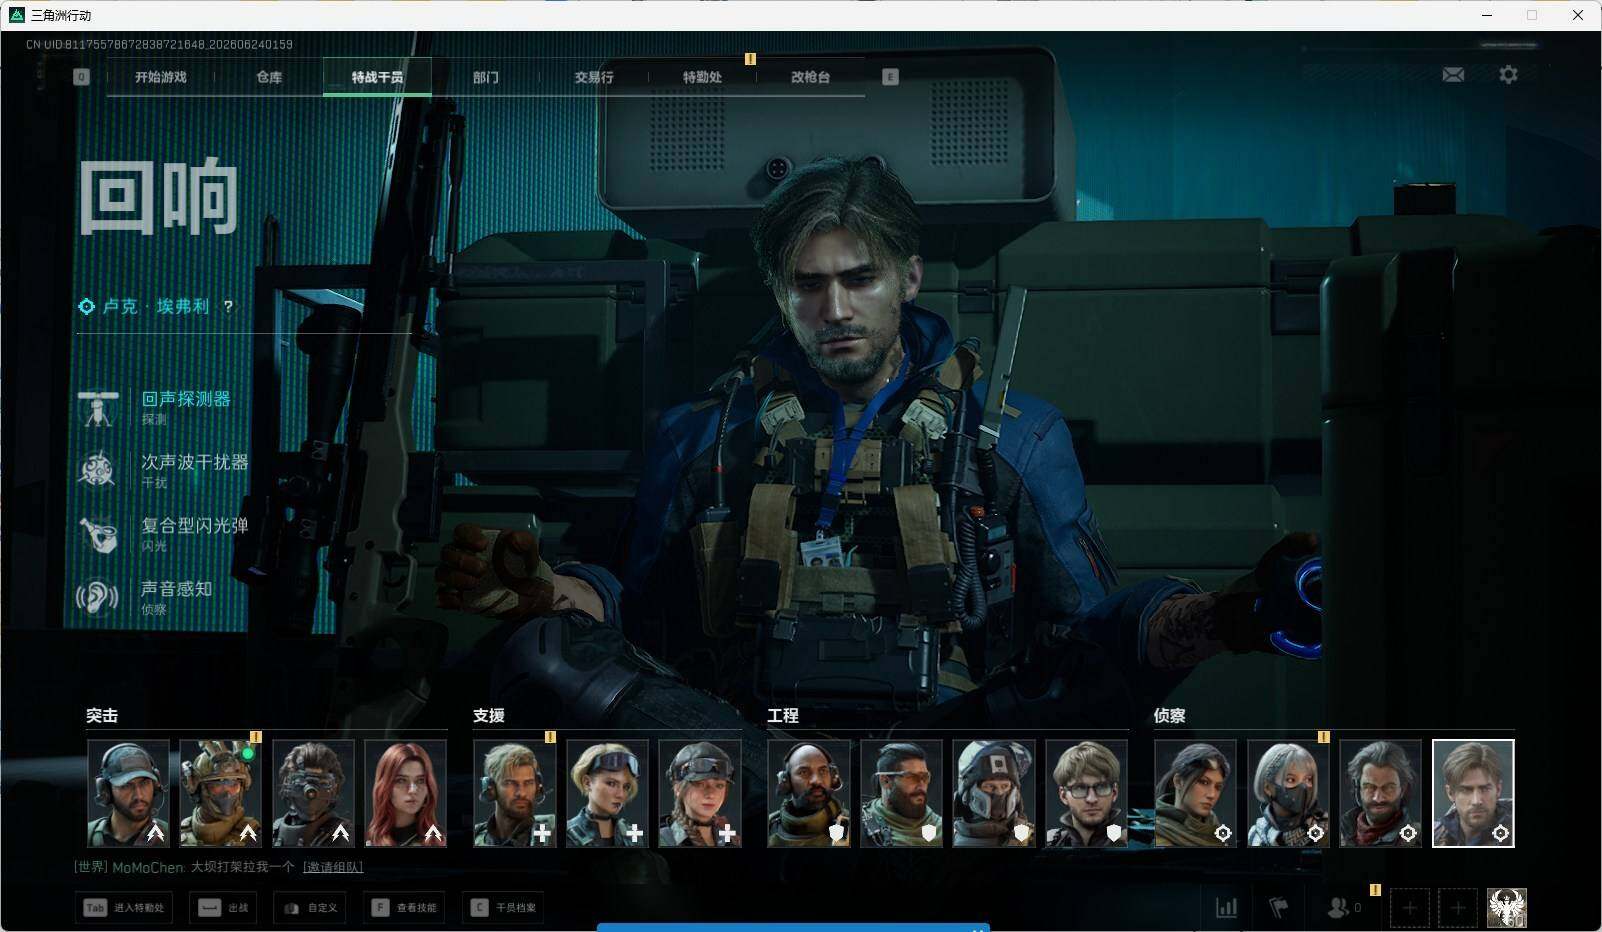Click the 回响 operator title text
Image resolution: width=1602 pixels, height=932 pixels.
(159, 197)
